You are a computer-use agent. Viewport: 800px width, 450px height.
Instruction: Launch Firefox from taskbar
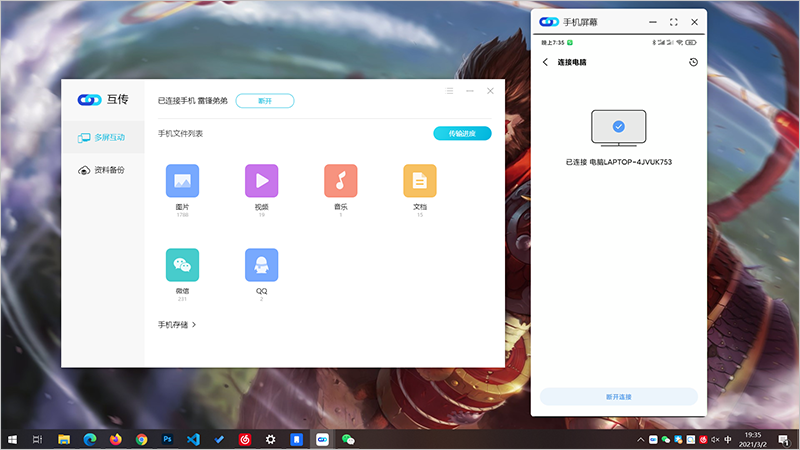[x=116, y=439]
